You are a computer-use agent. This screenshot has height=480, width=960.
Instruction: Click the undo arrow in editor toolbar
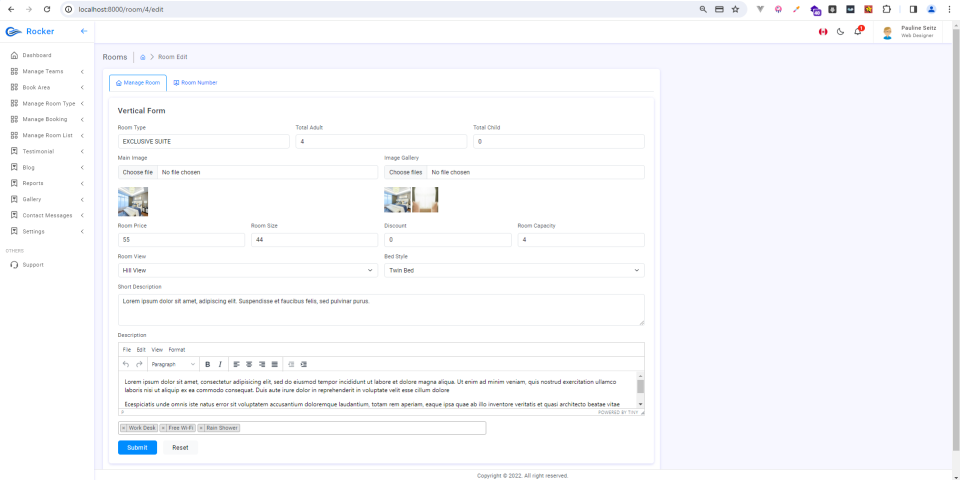[x=126, y=364]
